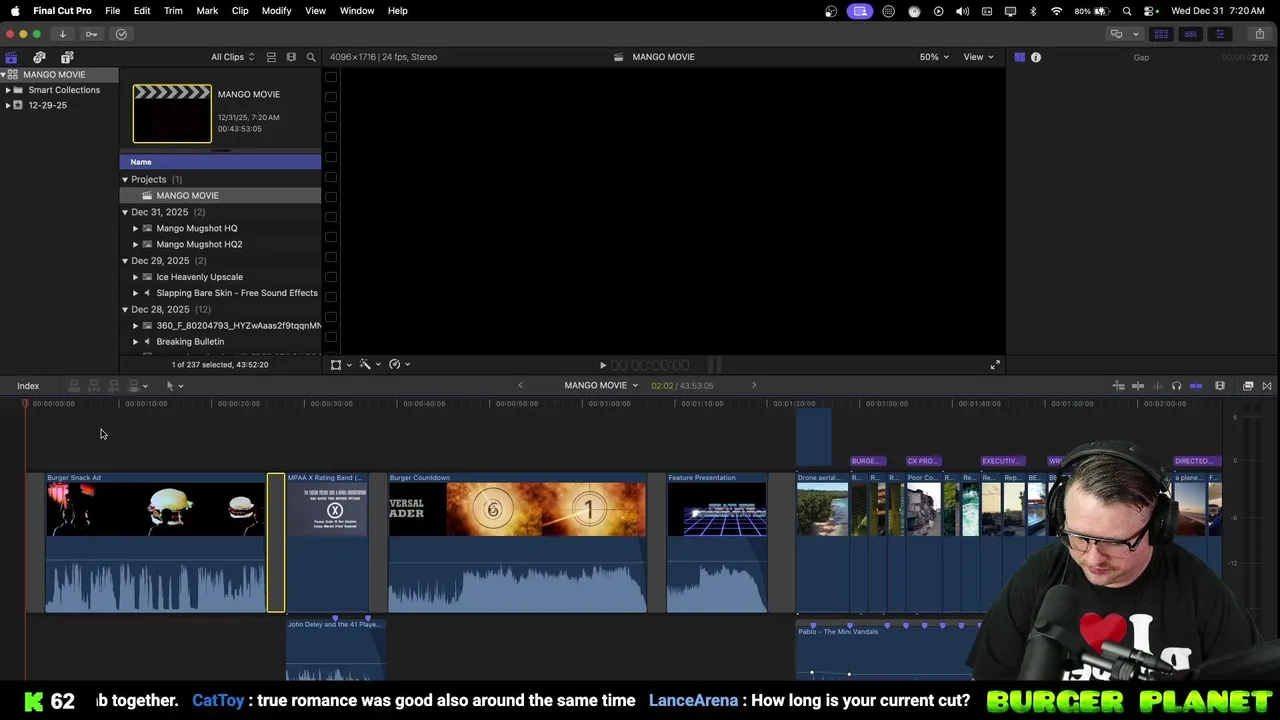Open the Modify menu
Image resolution: width=1280 pixels, height=720 pixels.
tap(277, 11)
